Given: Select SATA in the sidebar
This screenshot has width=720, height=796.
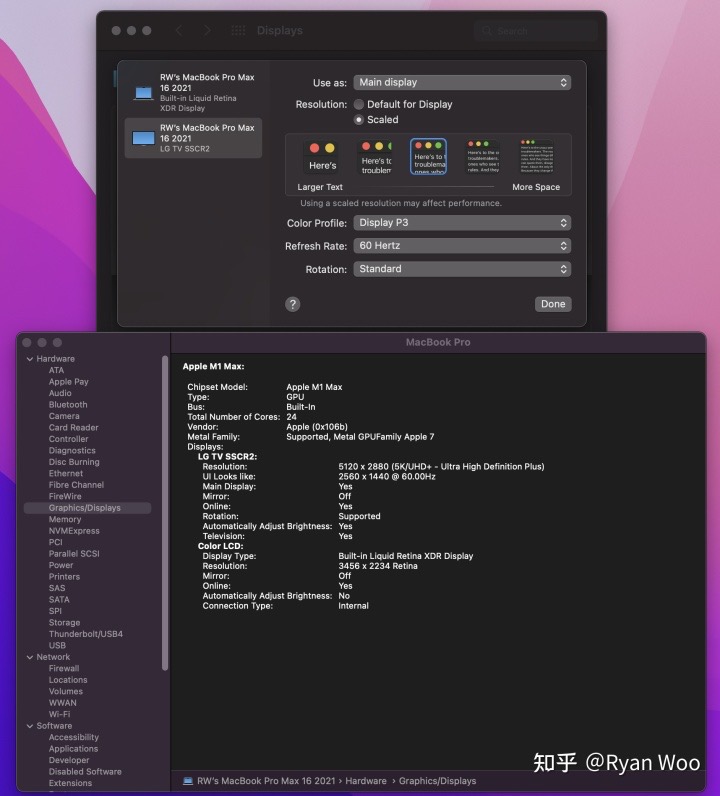Looking at the screenshot, I should [59, 600].
